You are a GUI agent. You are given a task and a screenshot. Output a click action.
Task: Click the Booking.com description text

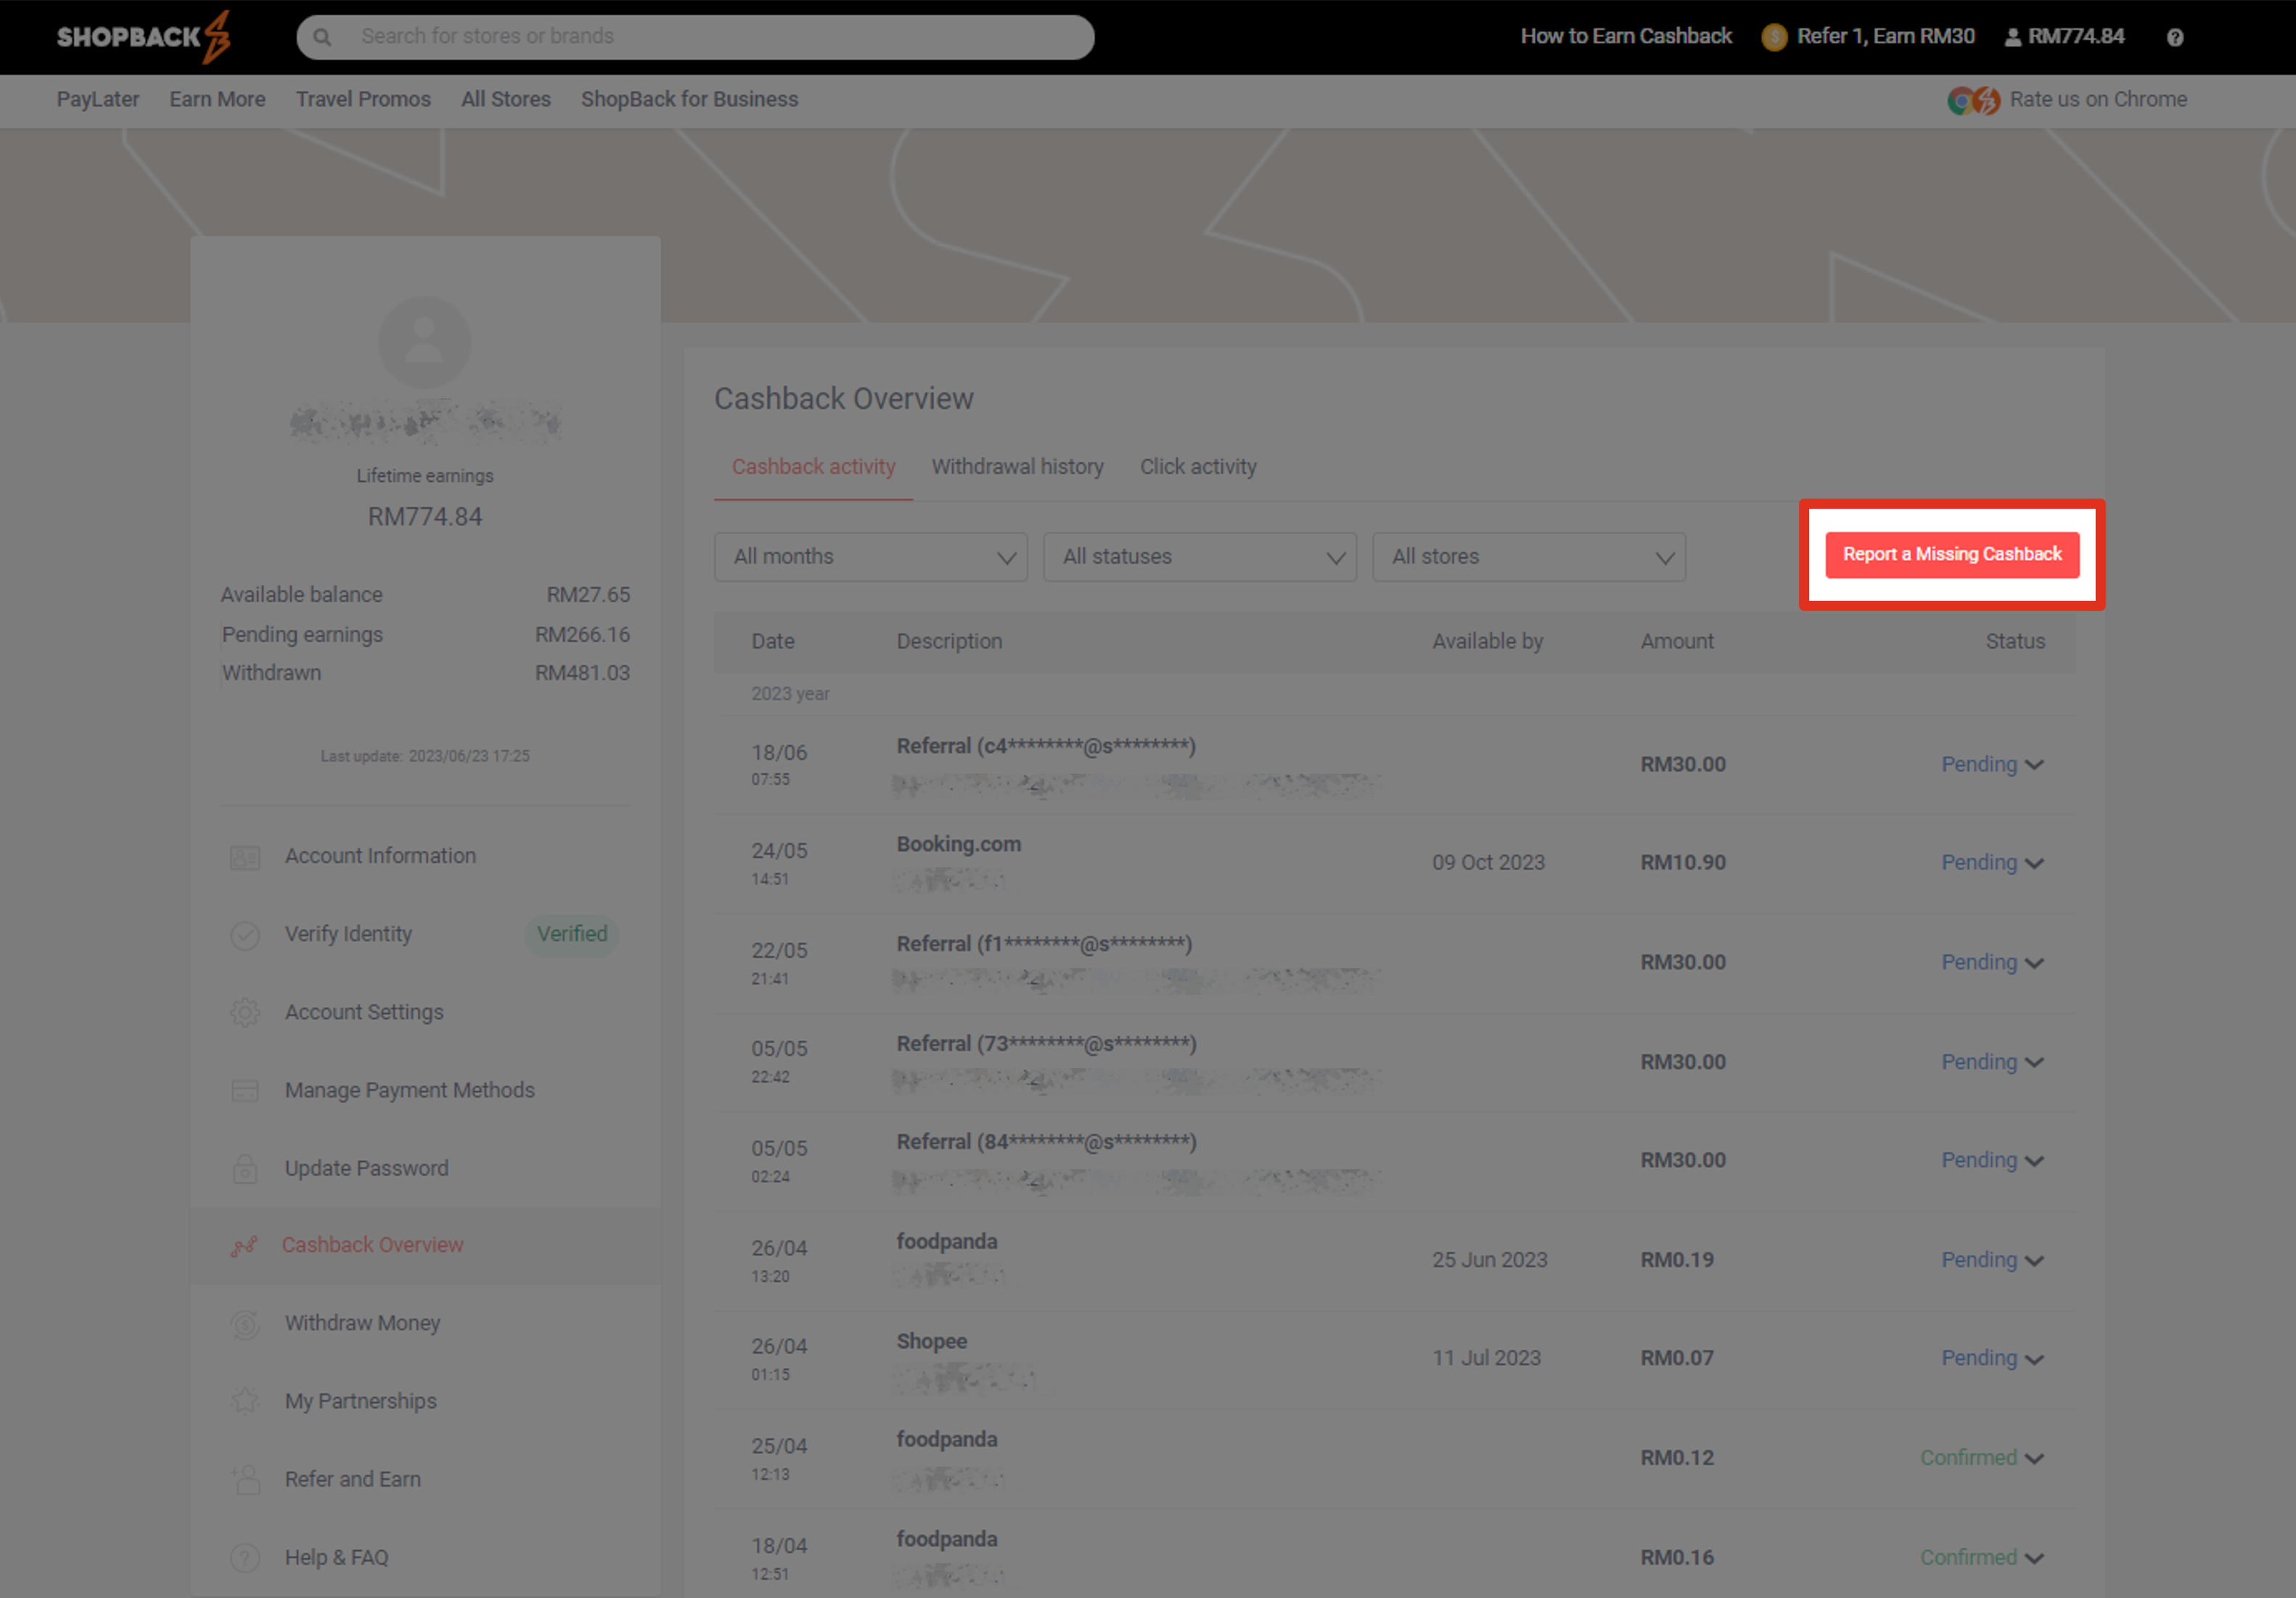959,844
